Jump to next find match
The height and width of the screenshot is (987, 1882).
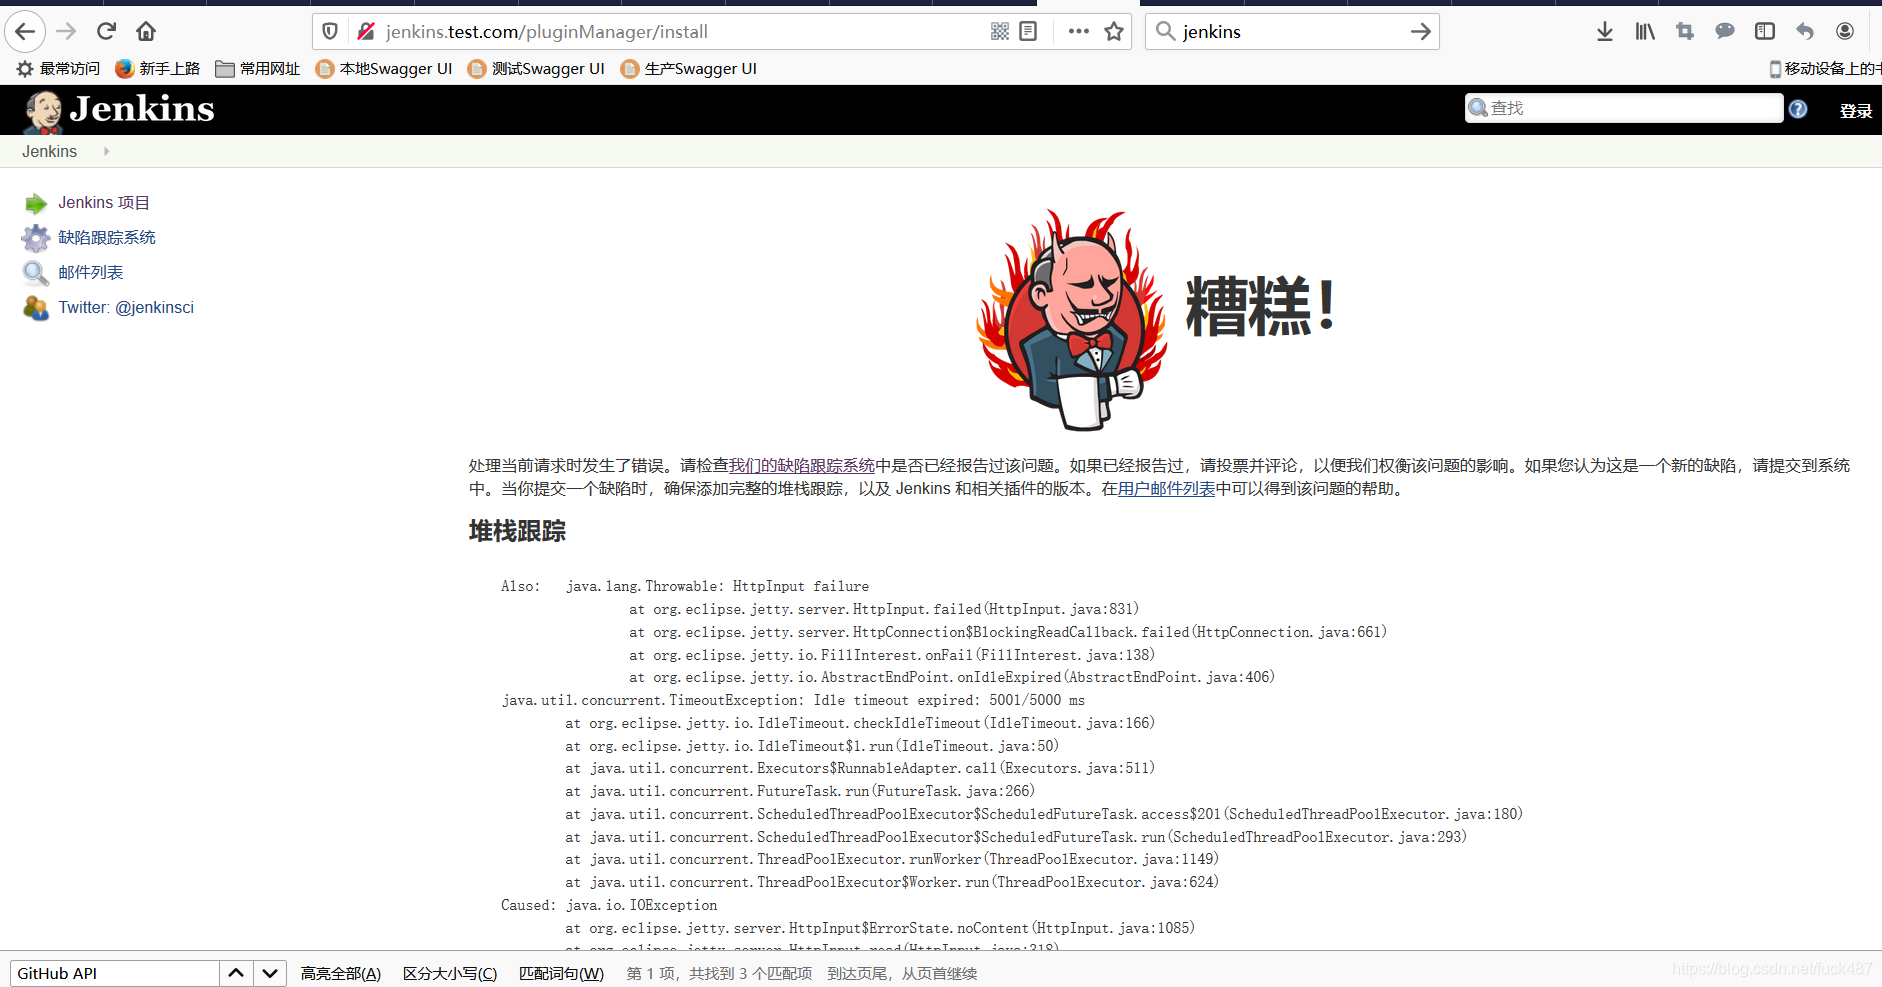[x=270, y=973]
